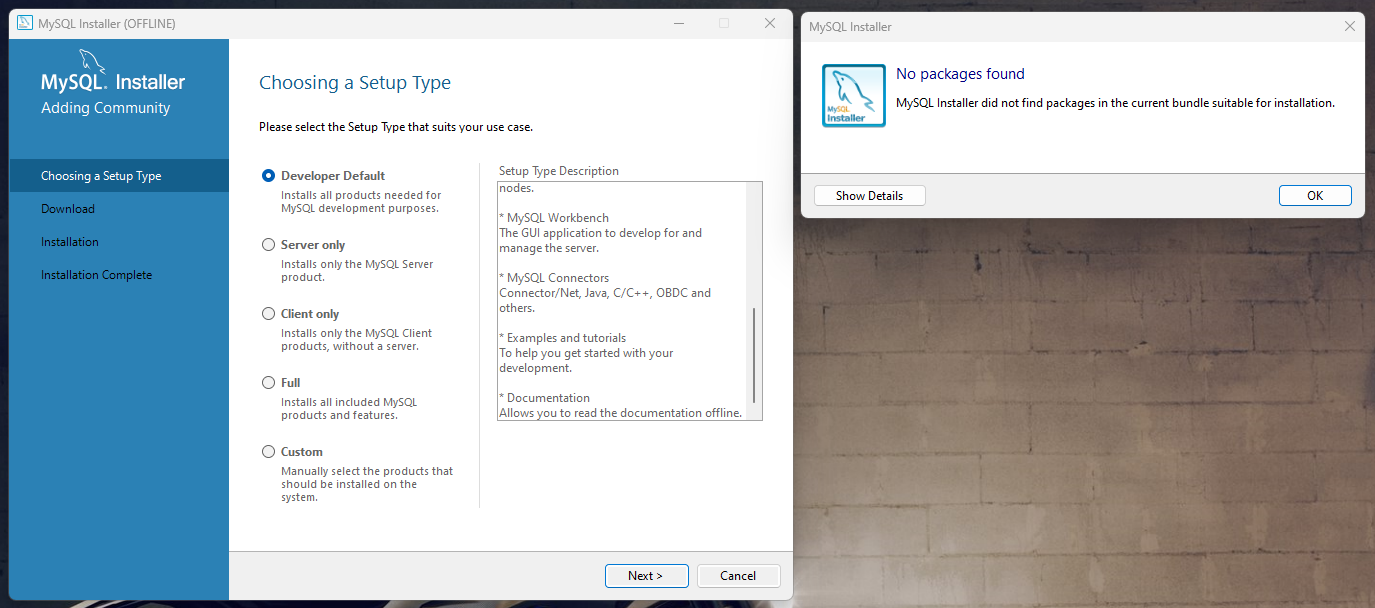Click Show Details in the dialog
Image resolution: width=1375 pixels, height=608 pixels.
tap(870, 196)
